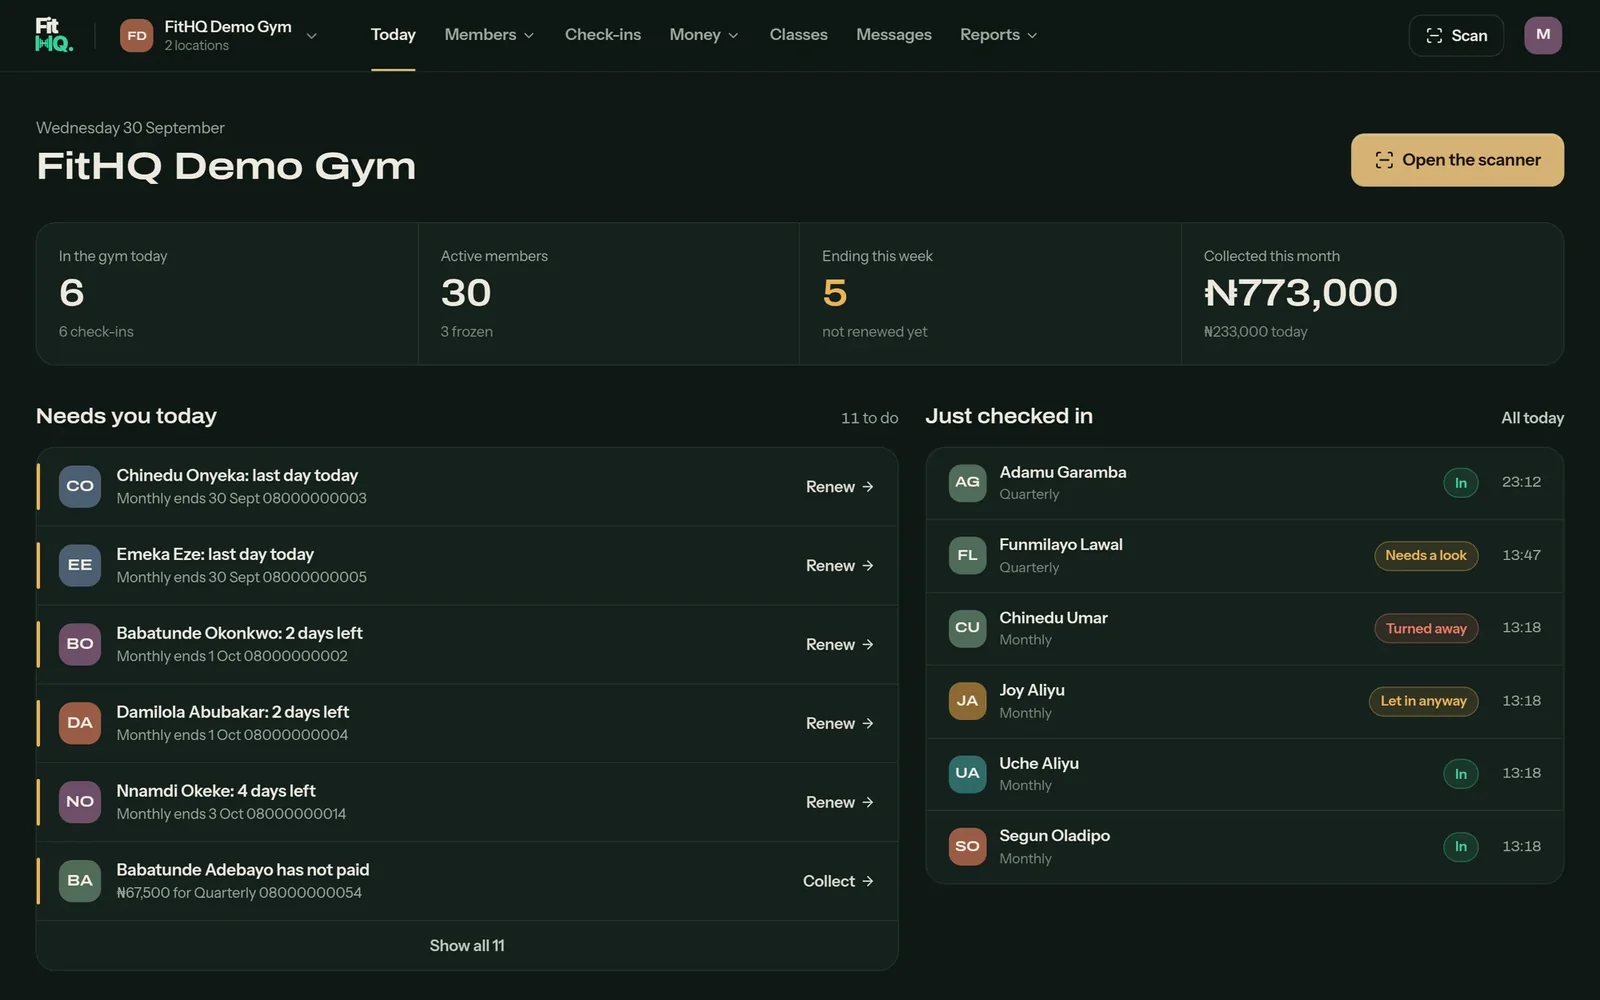The height and width of the screenshot is (1000, 1600).
Task: Click Joy Aliyu's JA avatar
Action: point(967,701)
